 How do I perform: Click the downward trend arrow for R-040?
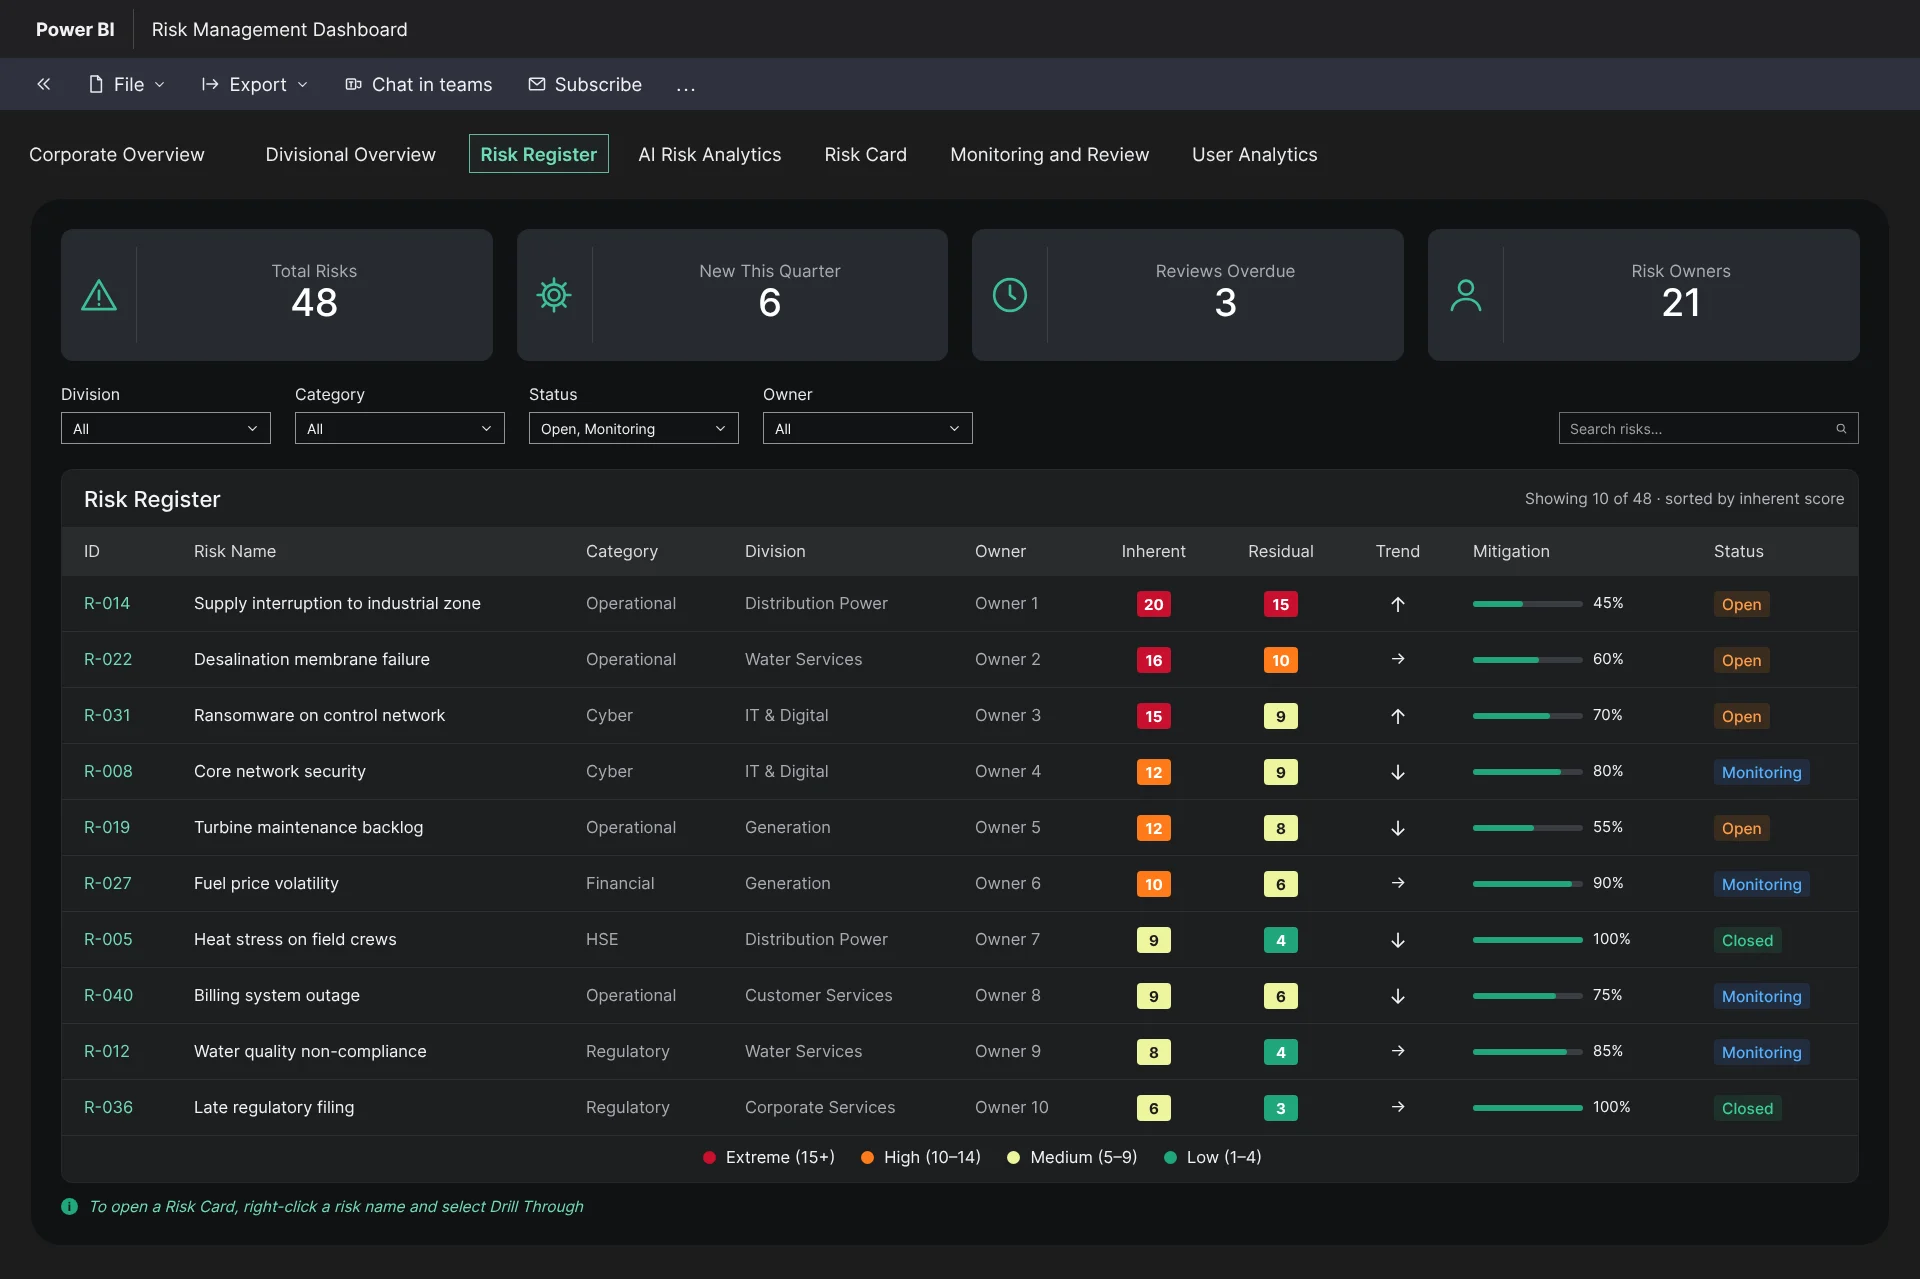[x=1398, y=996]
